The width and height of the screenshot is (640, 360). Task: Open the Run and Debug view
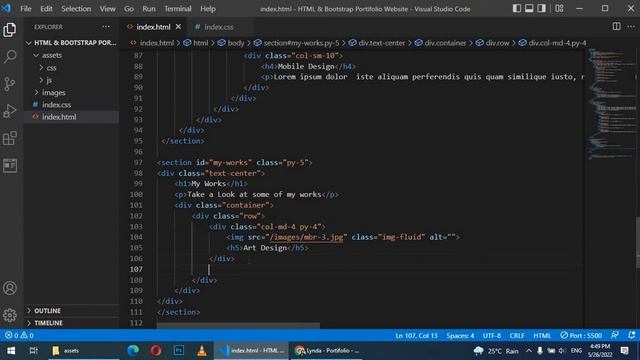tap(10, 111)
